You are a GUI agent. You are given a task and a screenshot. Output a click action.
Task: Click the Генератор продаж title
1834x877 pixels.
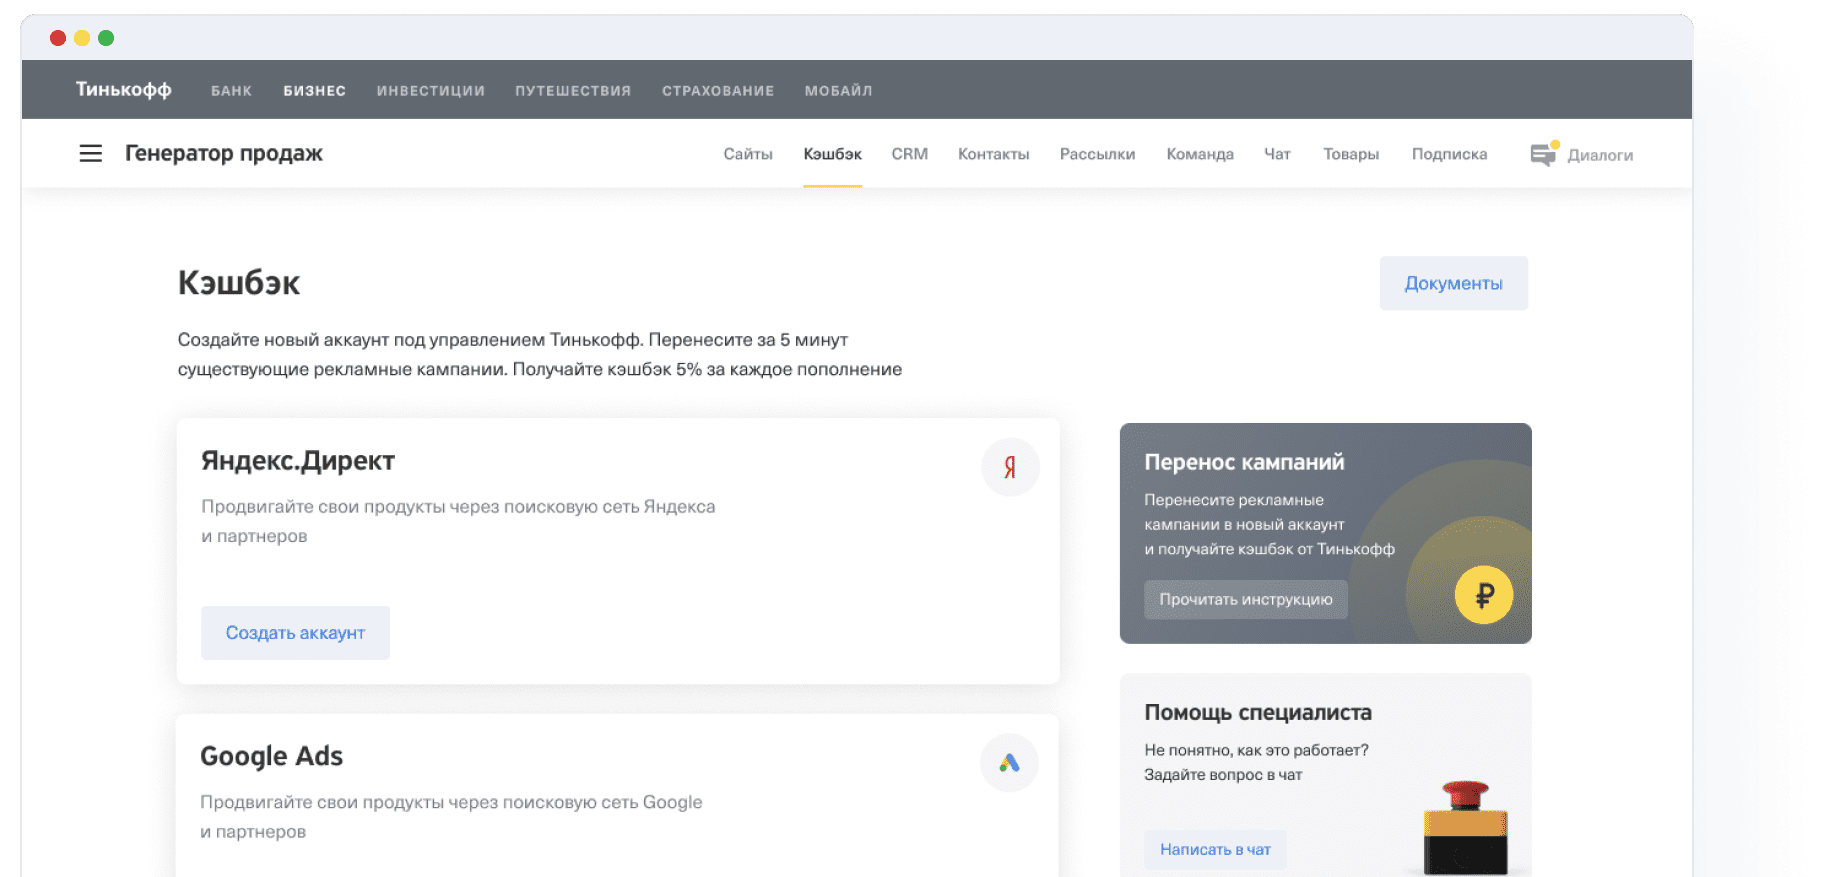(x=224, y=153)
